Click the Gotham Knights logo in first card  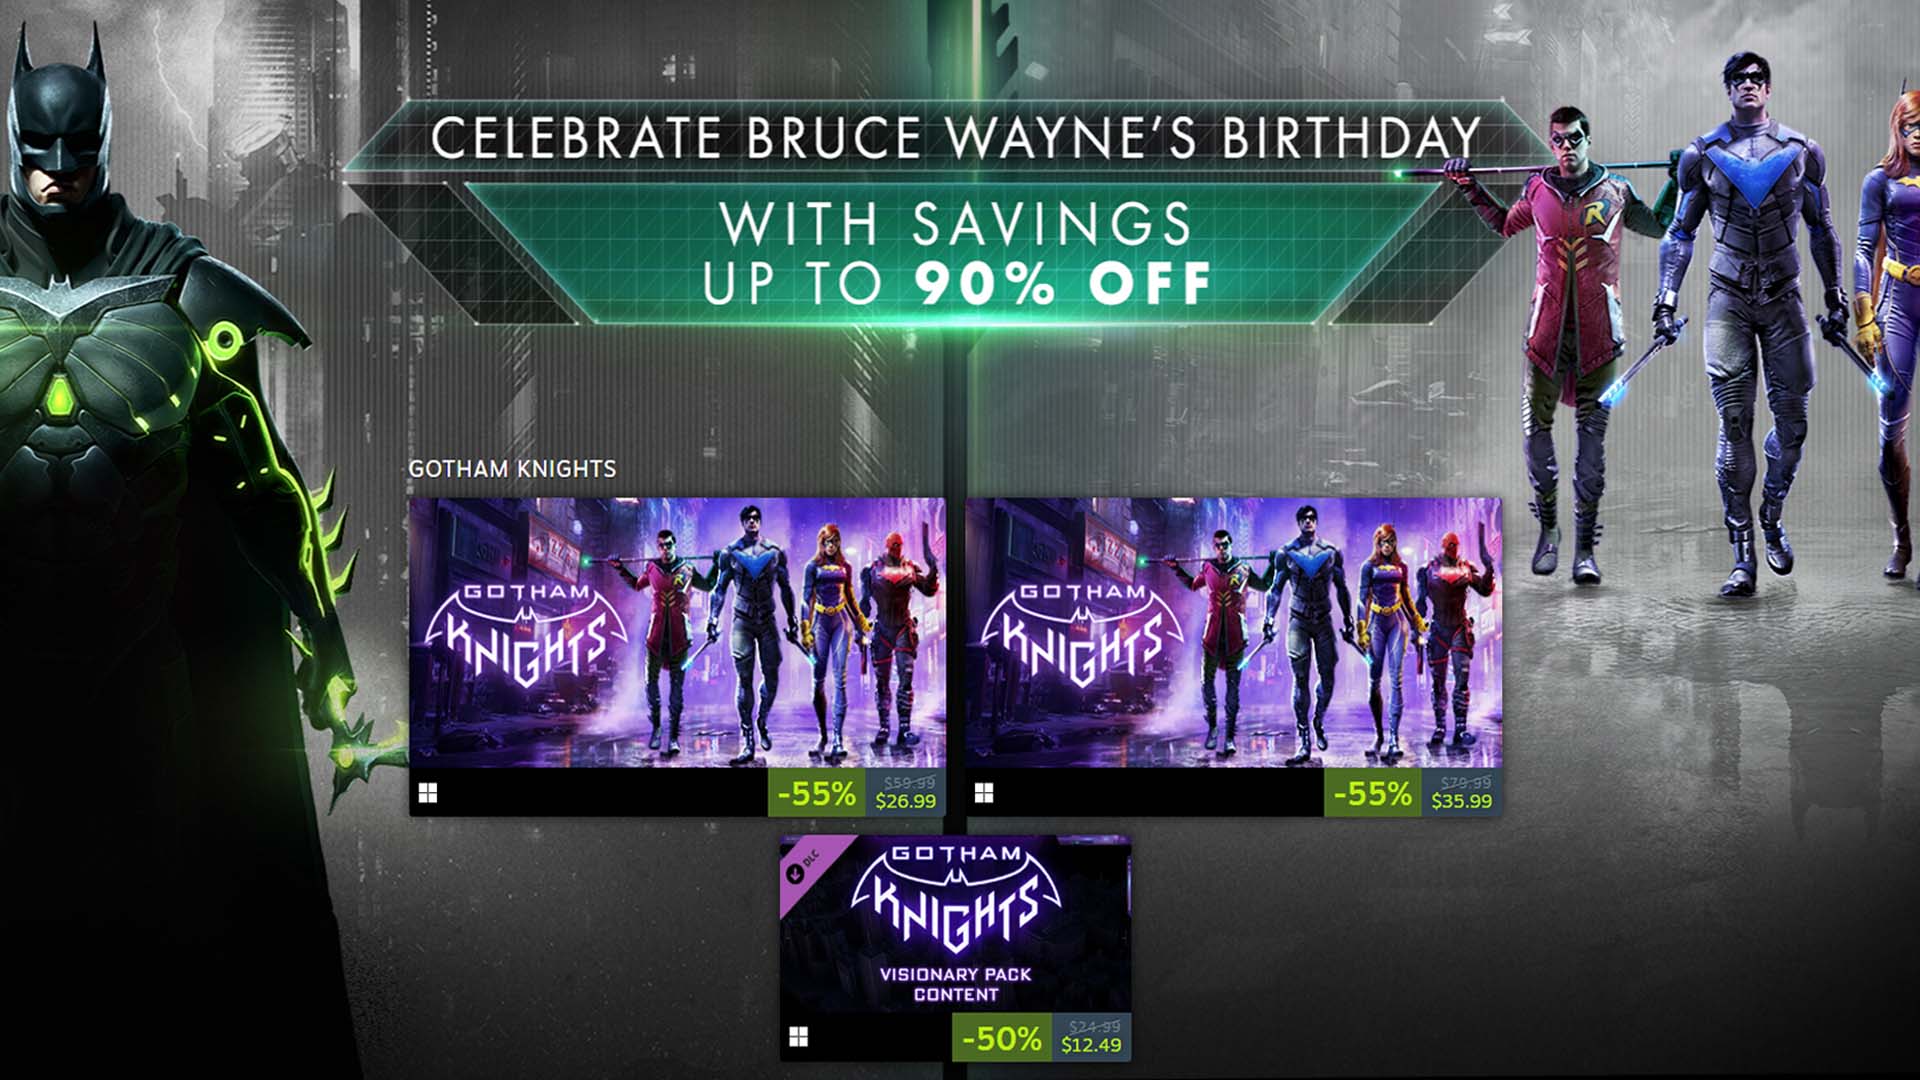pos(526,633)
